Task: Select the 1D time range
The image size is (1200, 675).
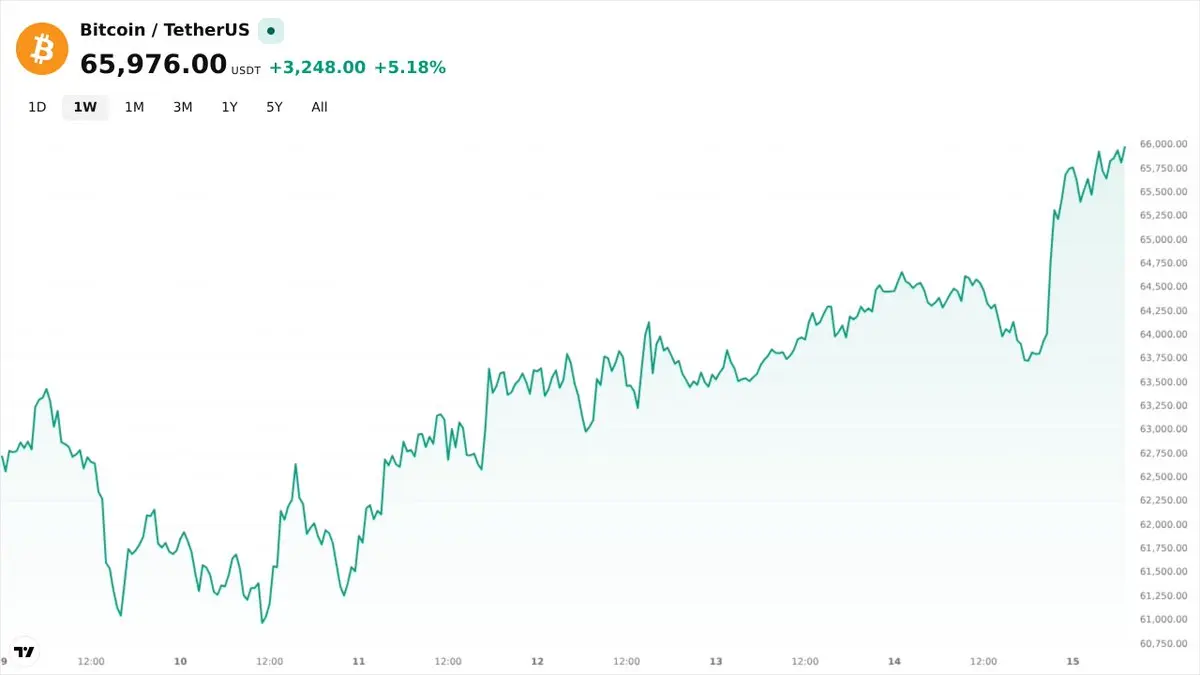Action: [37, 107]
